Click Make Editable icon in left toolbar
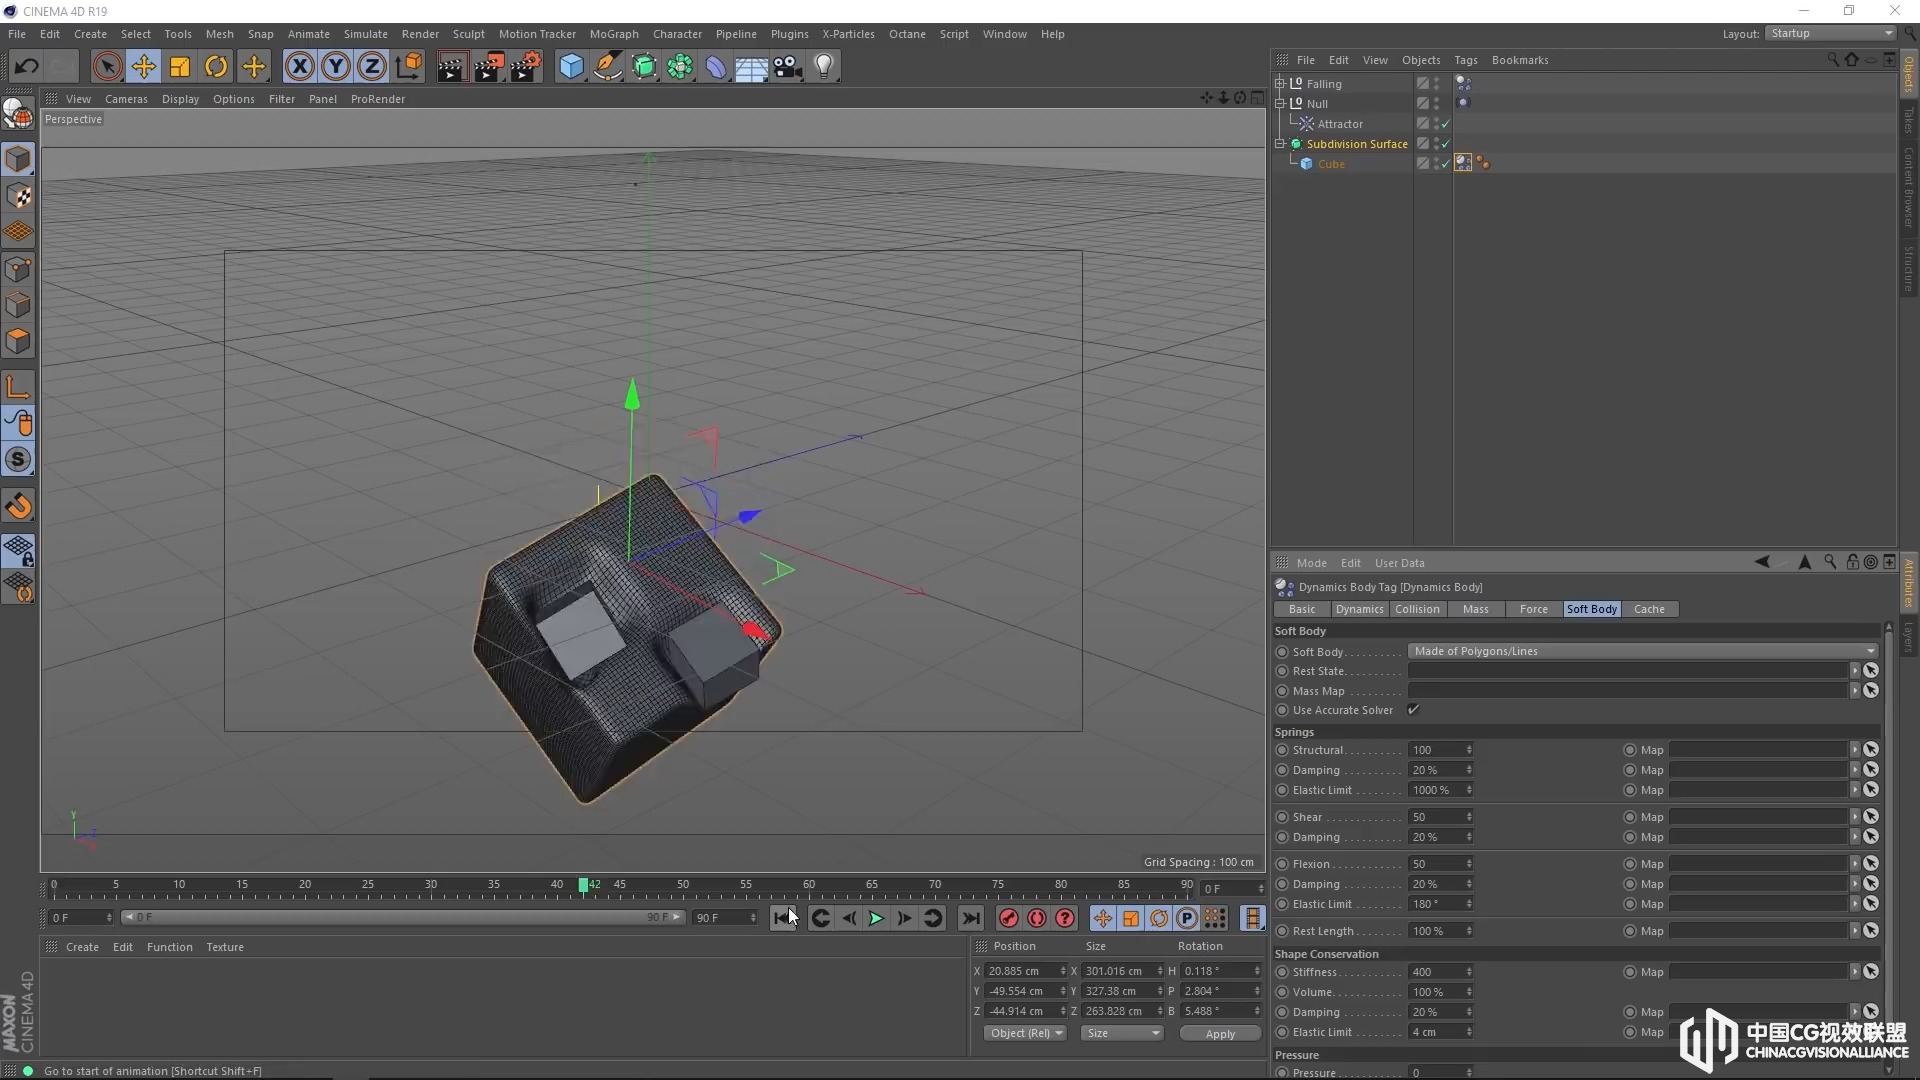1920x1080 pixels. pos(18,115)
